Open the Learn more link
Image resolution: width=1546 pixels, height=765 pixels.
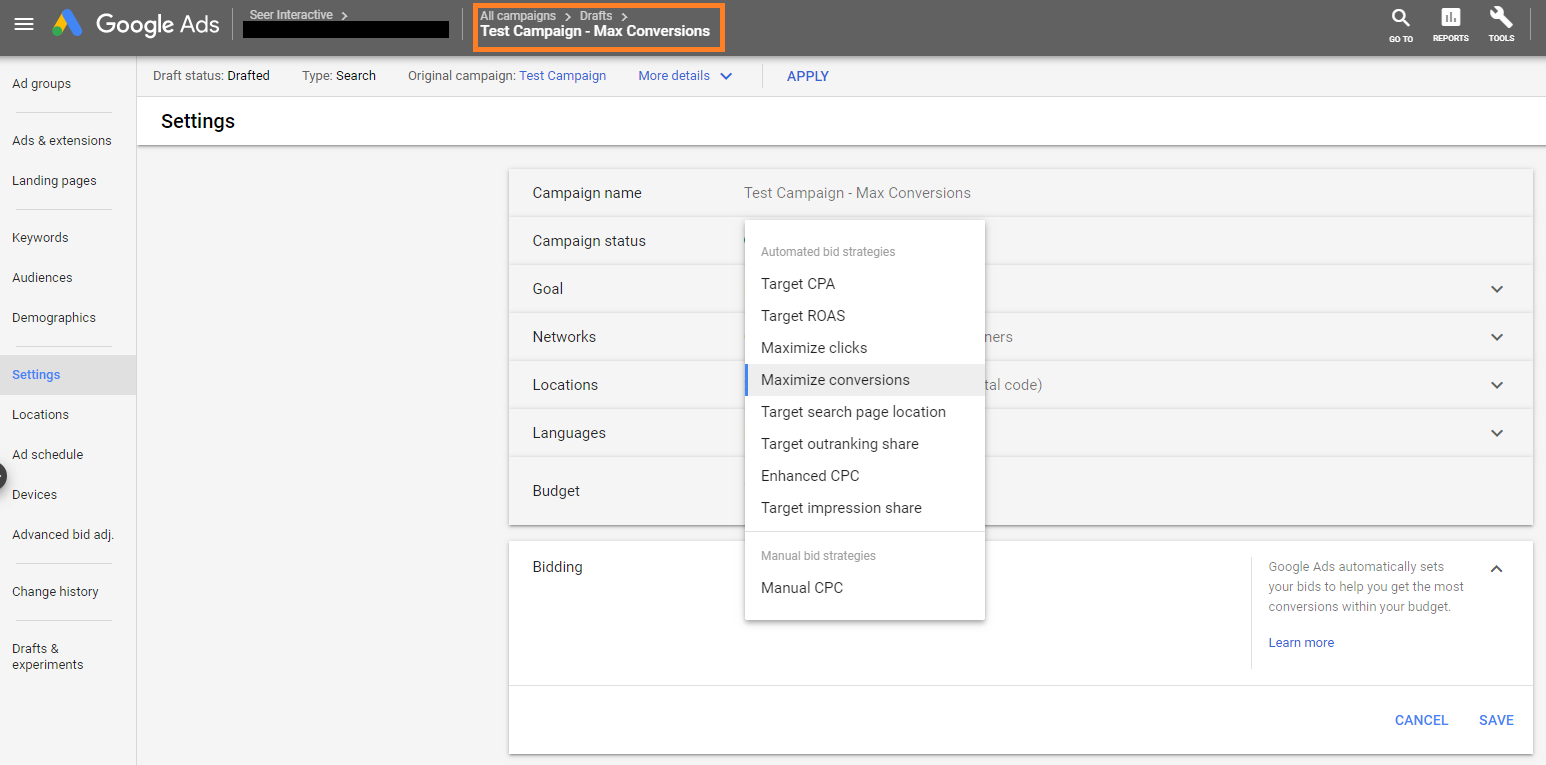(x=1301, y=643)
